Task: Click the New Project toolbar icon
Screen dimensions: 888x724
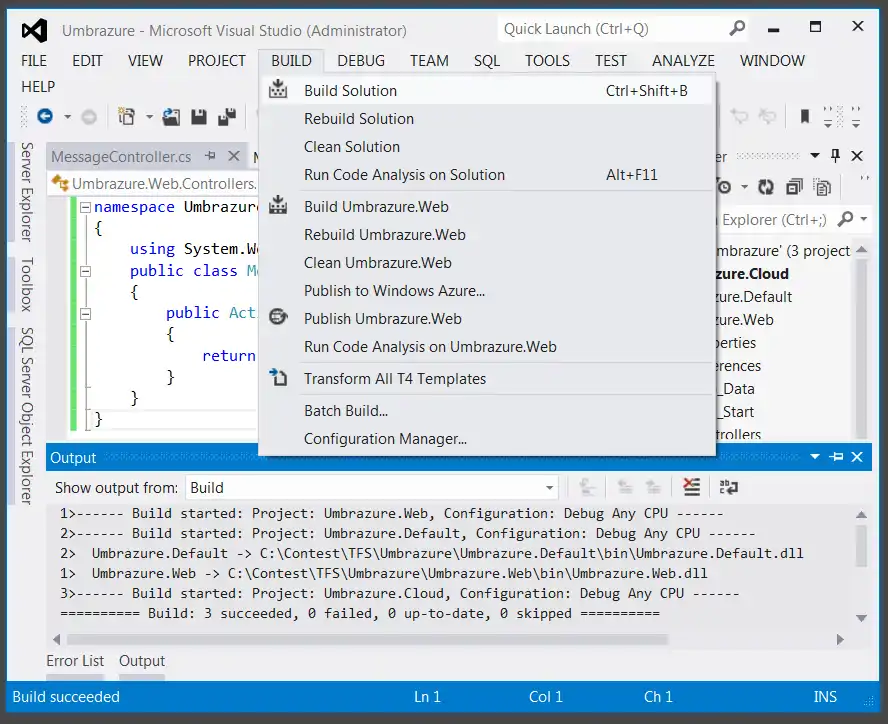Action: tap(126, 116)
